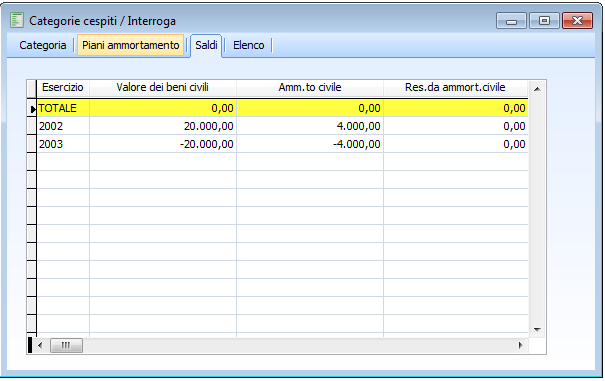Screen dimensions: 605x381
Task: Click the Valore dei beni civili header
Action: tap(163, 88)
